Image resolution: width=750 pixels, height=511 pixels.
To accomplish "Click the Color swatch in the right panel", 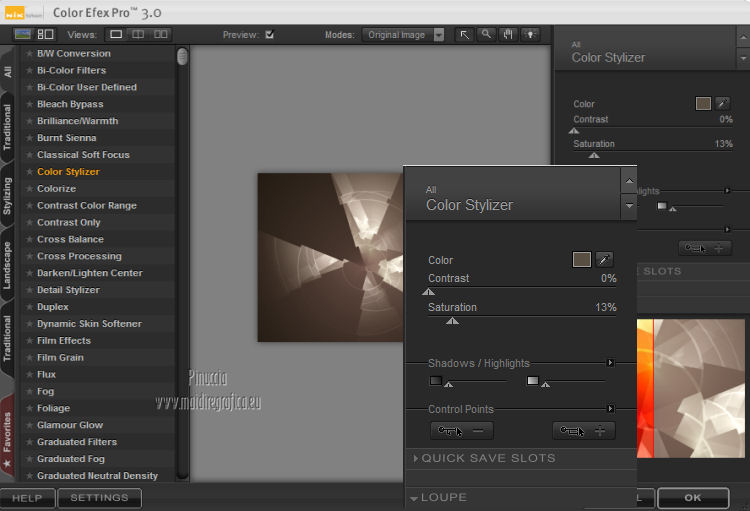I will point(703,103).
